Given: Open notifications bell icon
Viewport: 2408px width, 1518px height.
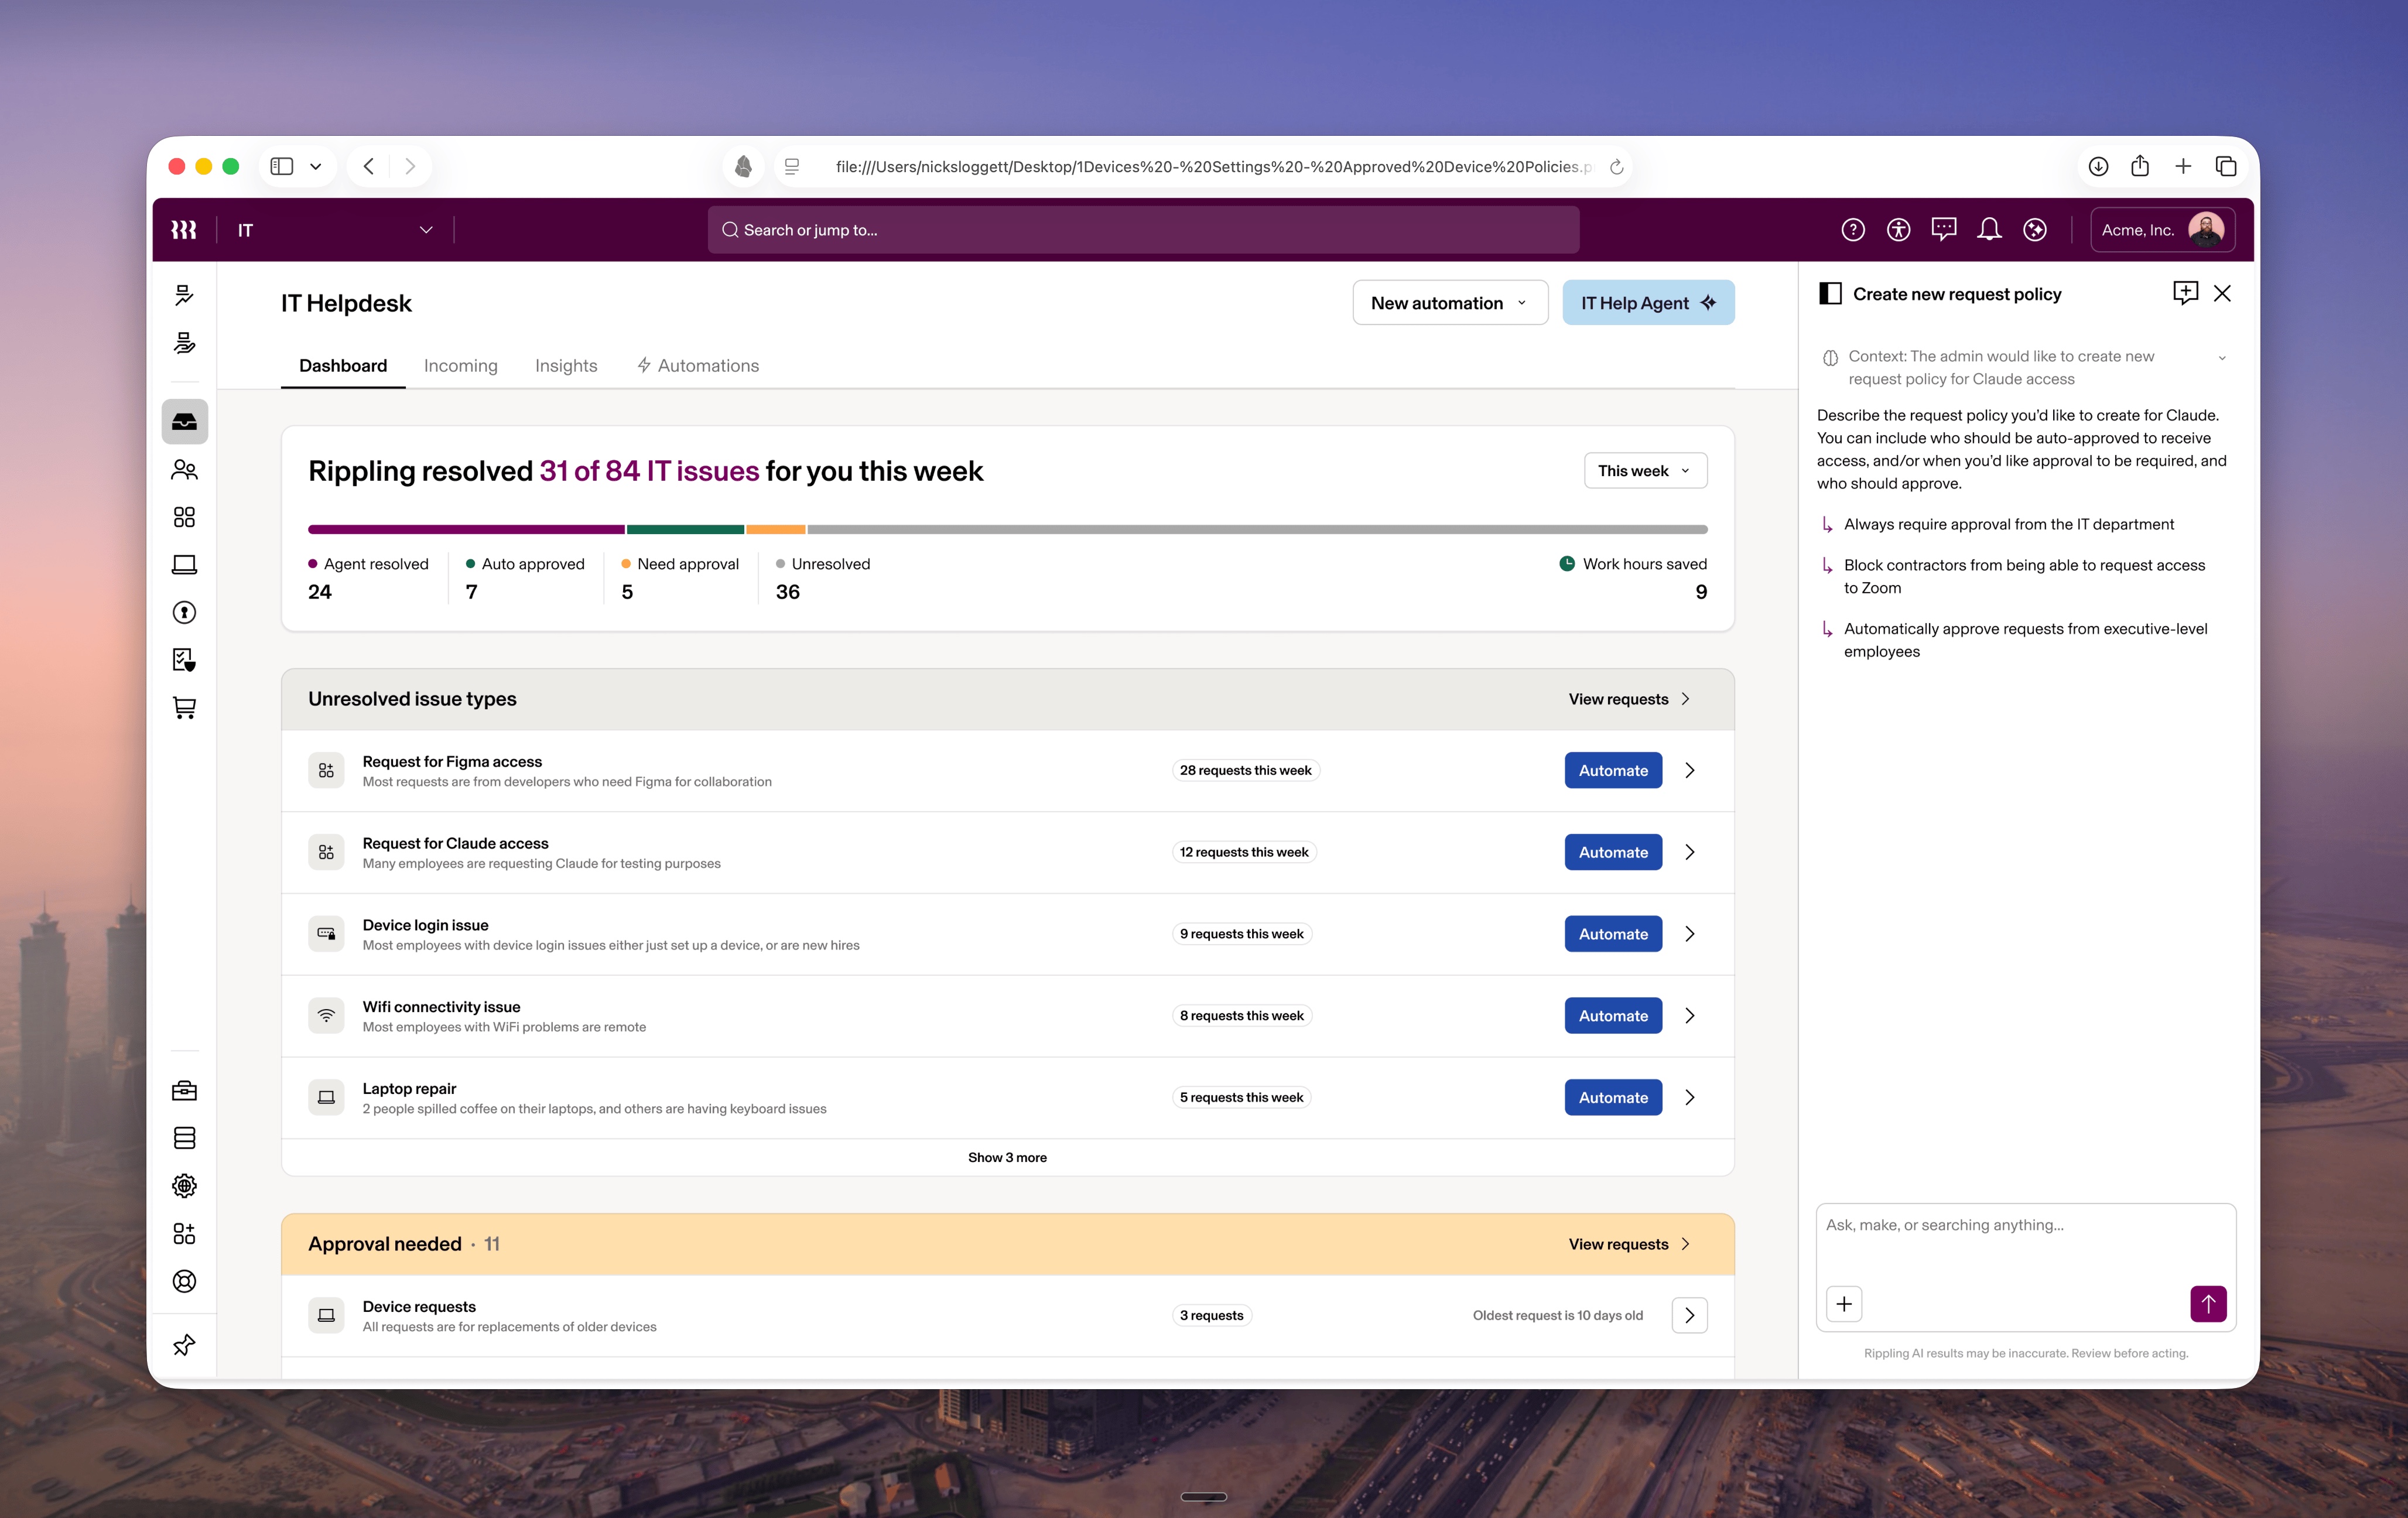Looking at the screenshot, I should (1989, 230).
